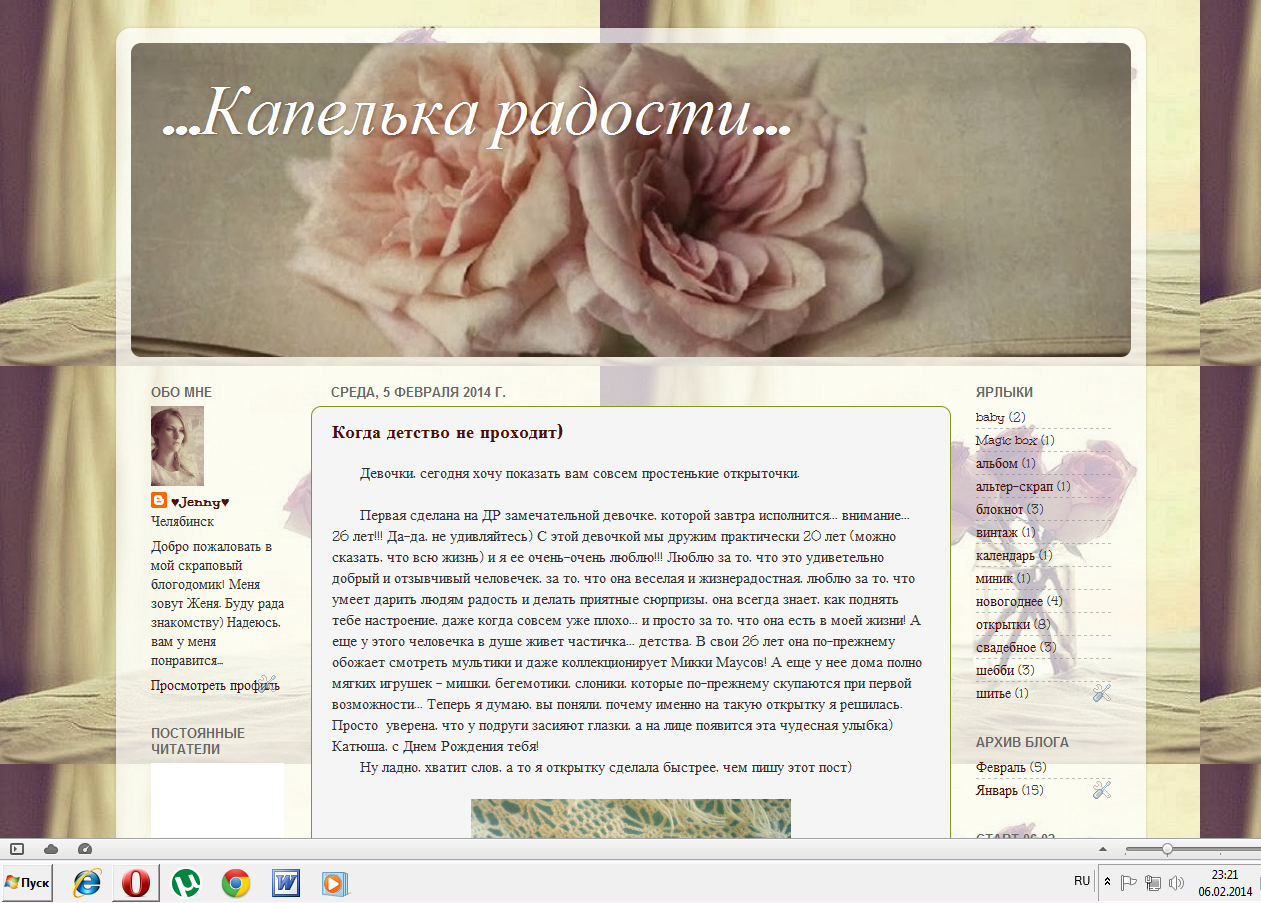Switch to the Opera browser taskbar icon

pyautogui.click(x=136, y=882)
